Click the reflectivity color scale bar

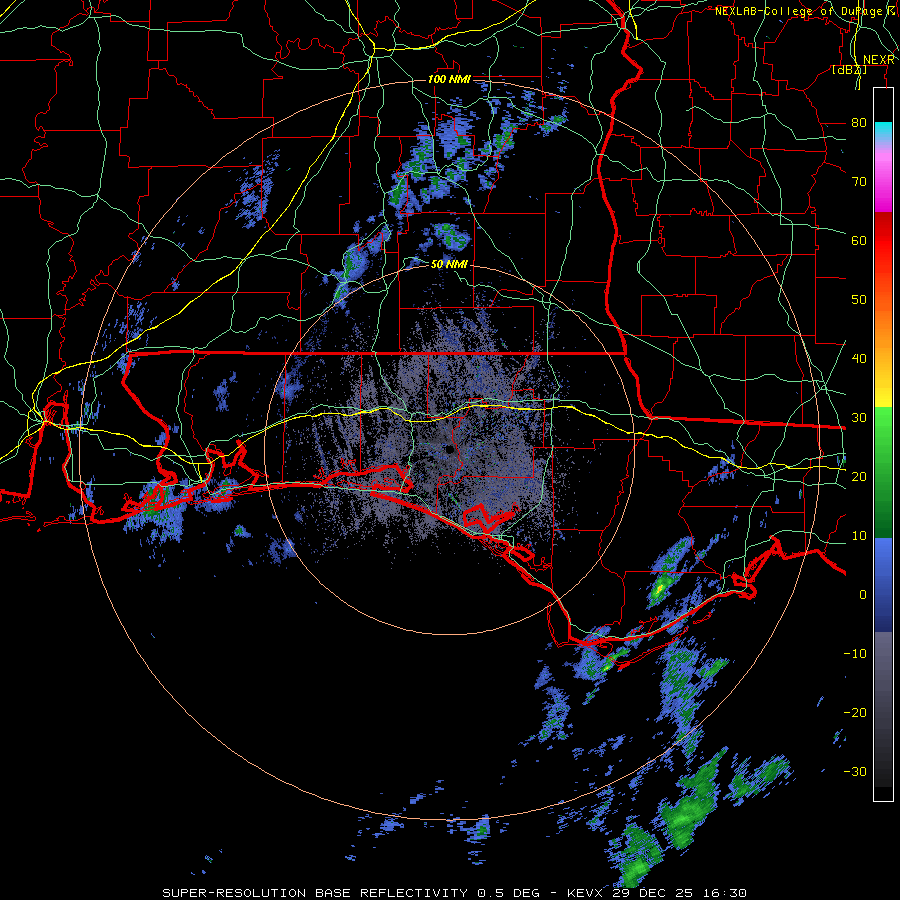pyautogui.click(x=883, y=444)
